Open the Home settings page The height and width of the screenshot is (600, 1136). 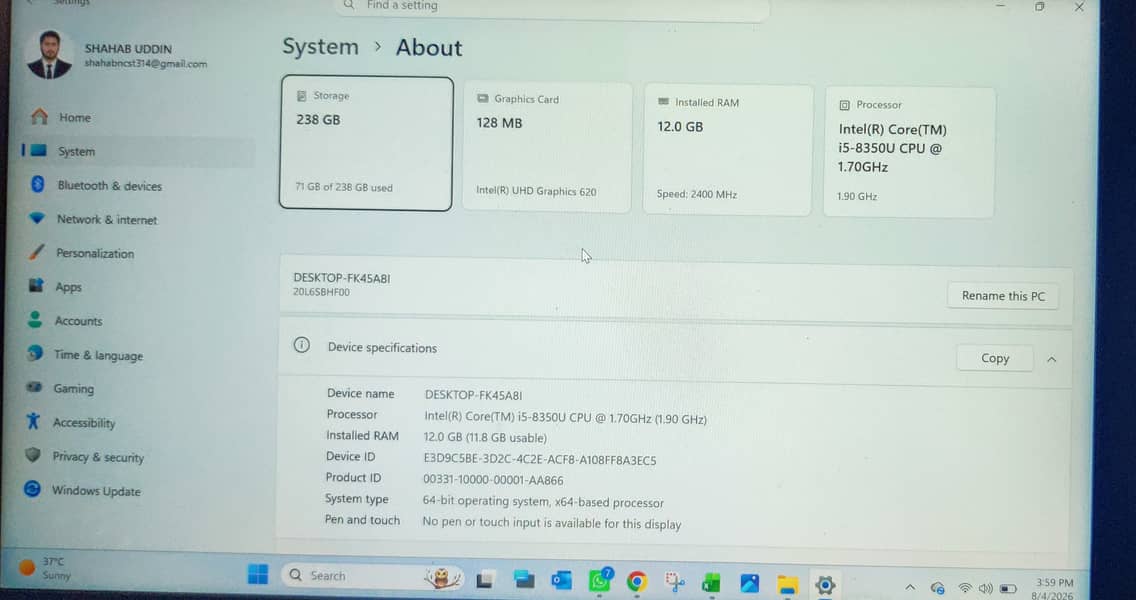click(x=138, y=117)
